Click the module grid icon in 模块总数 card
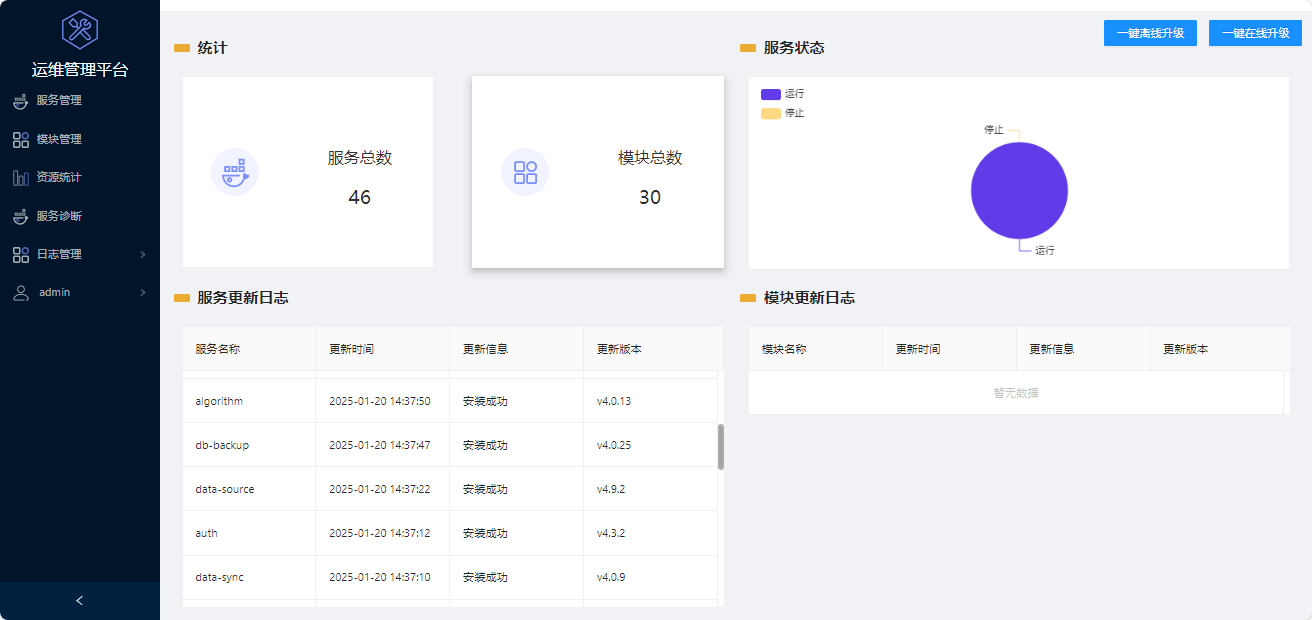This screenshot has width=1312, height=620. [525, 172]
